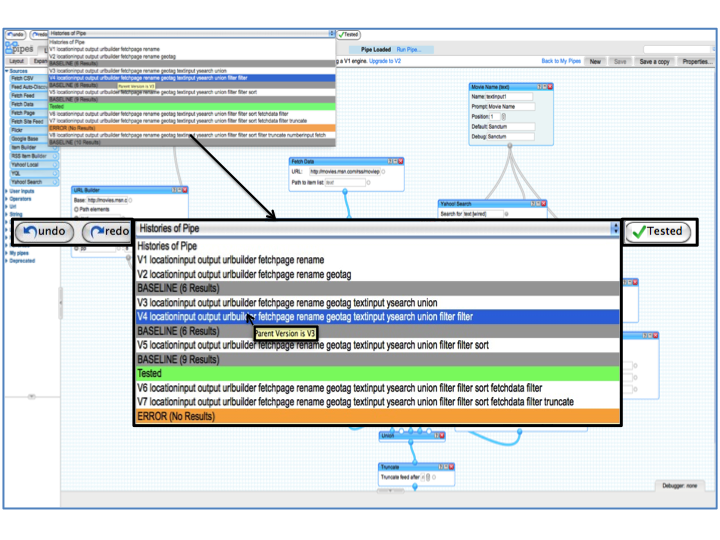The image size is (720, 540).
Task: Click the Name field in Movie Name module
Action: coord(509,97)
